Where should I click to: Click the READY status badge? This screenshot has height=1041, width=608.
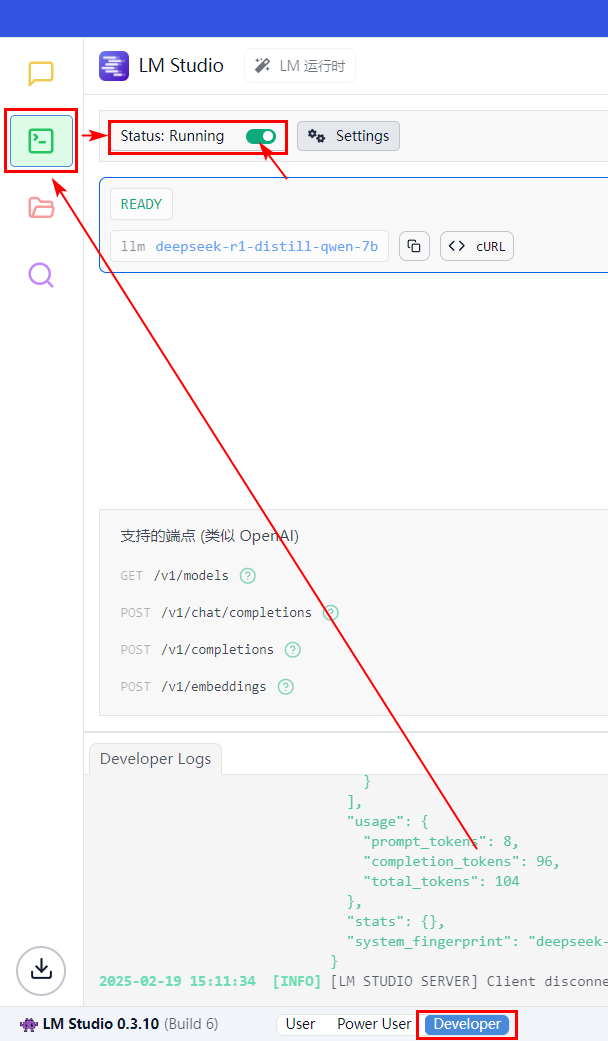click(141, 204)
